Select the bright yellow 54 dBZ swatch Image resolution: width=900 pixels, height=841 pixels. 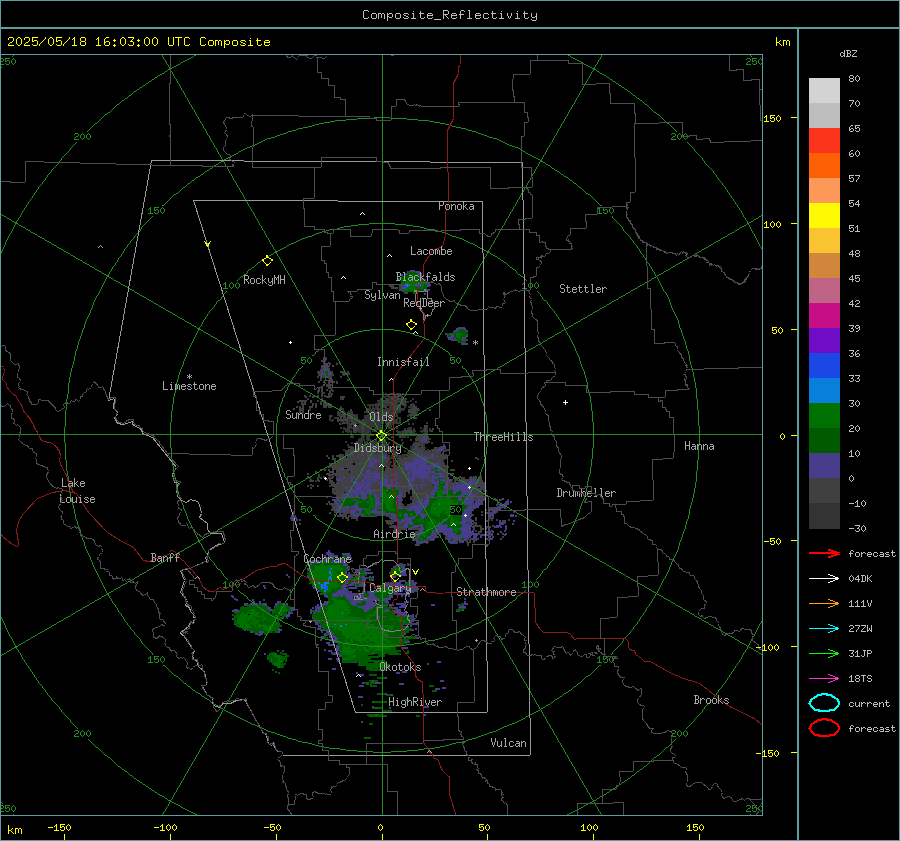pyautogui.click(x=824, y=216)
